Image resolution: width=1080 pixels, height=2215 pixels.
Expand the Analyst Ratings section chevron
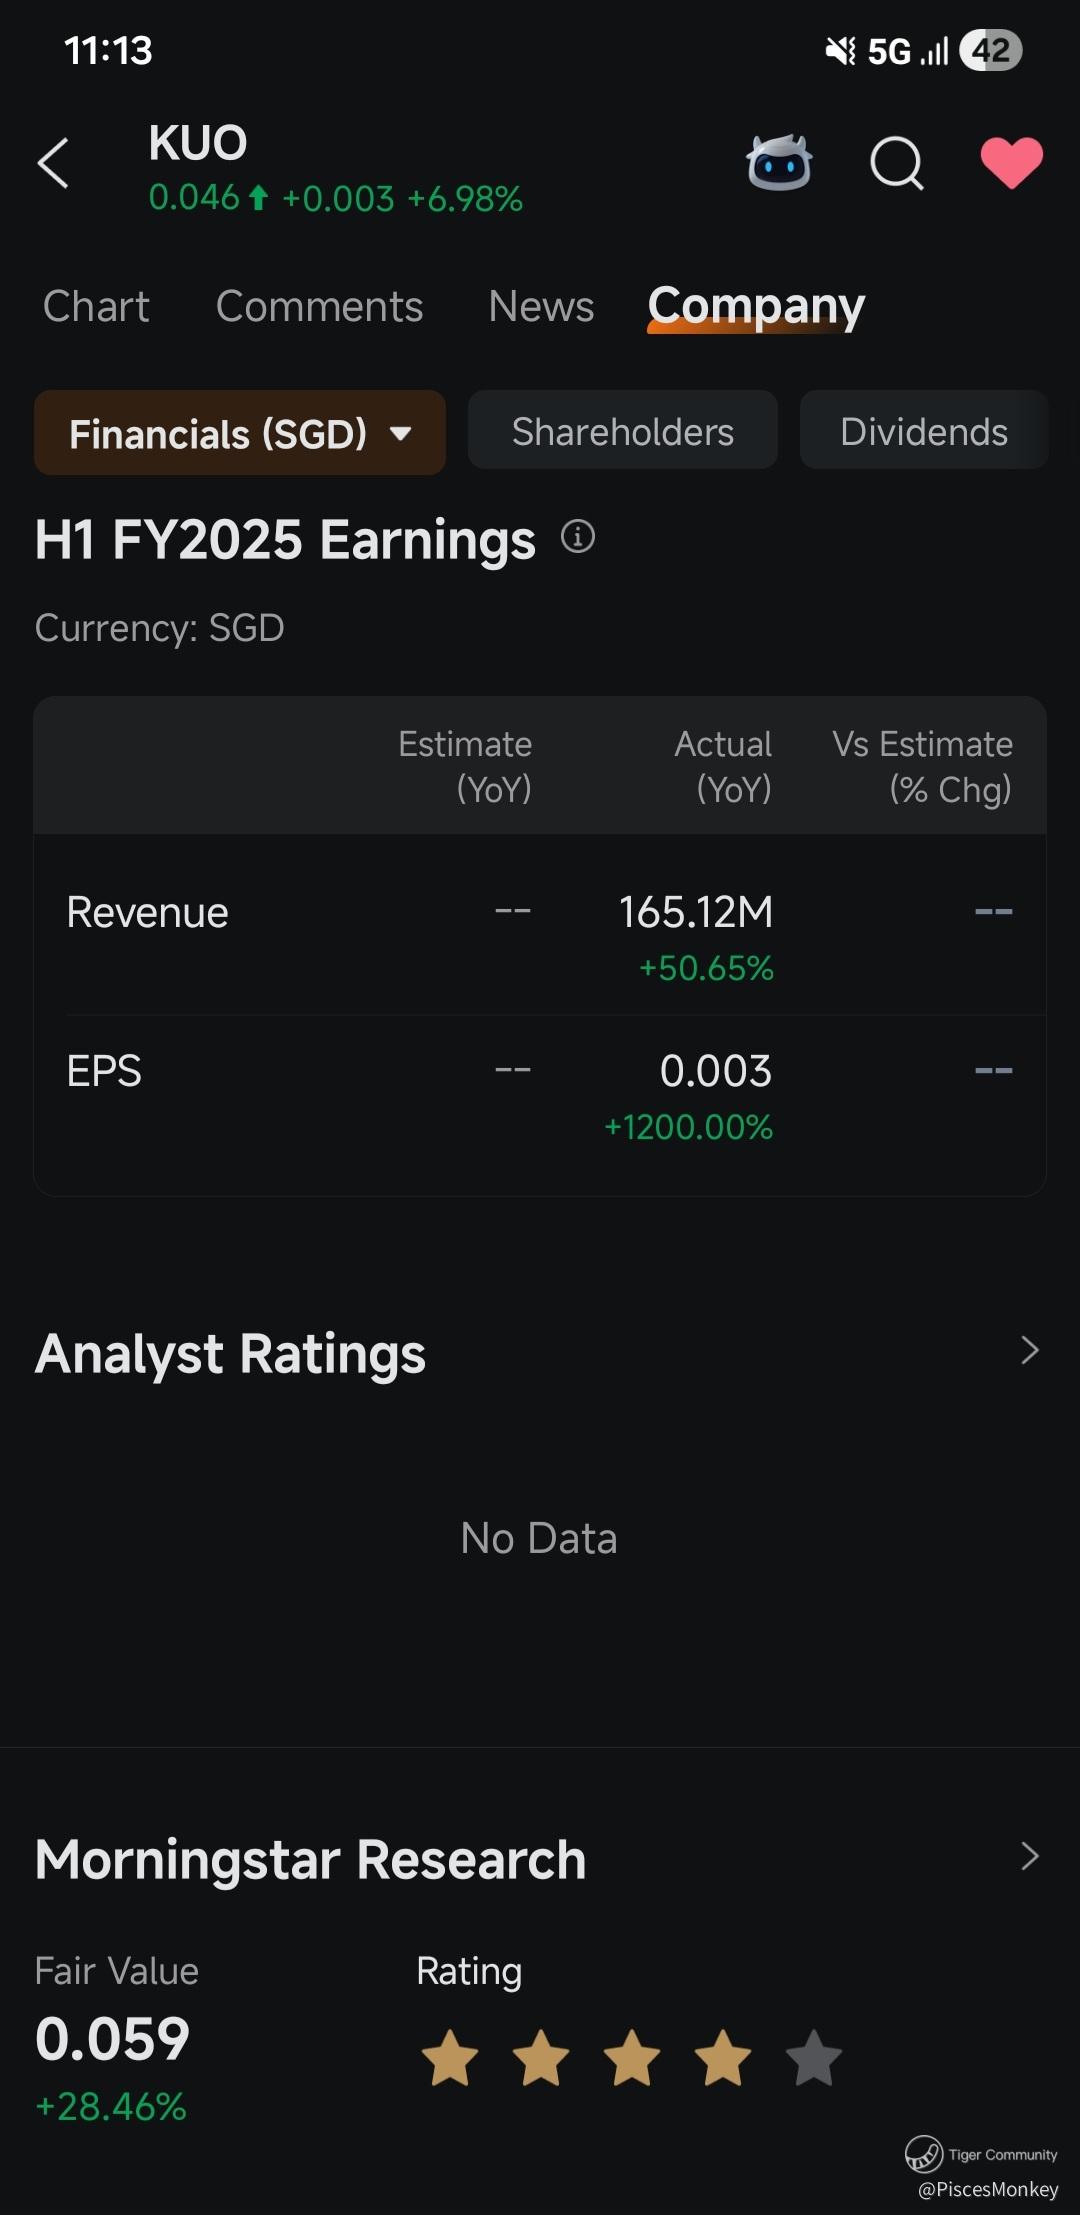click(1030, 1351)
